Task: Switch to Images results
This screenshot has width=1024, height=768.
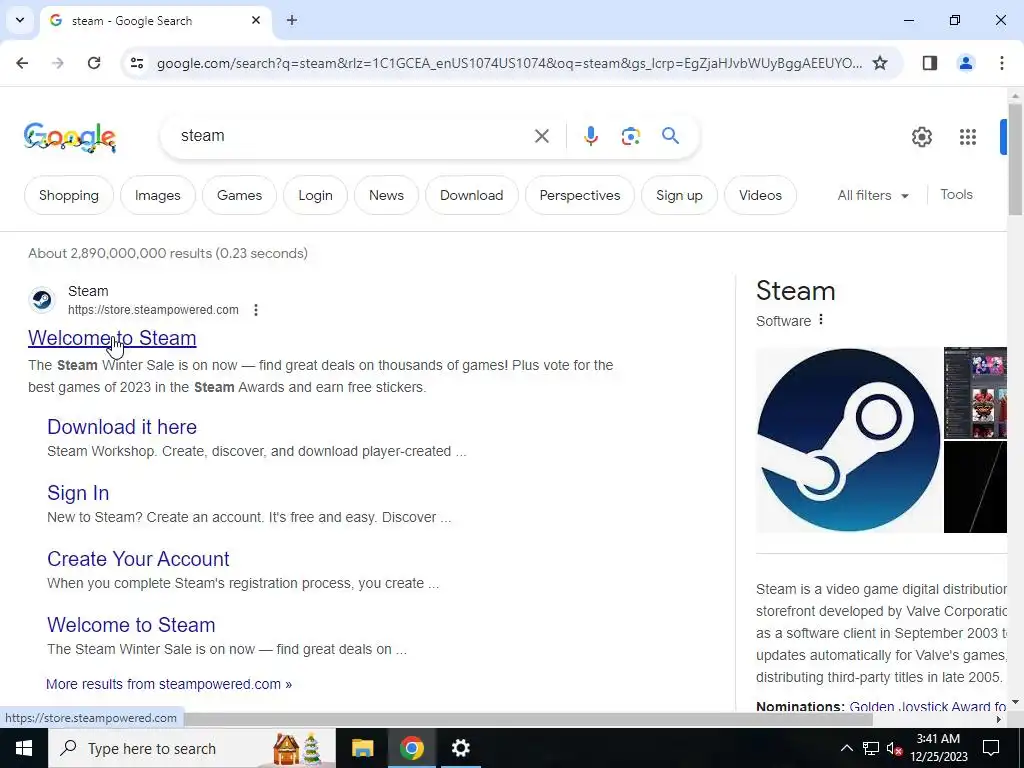Action: point(157,195)
